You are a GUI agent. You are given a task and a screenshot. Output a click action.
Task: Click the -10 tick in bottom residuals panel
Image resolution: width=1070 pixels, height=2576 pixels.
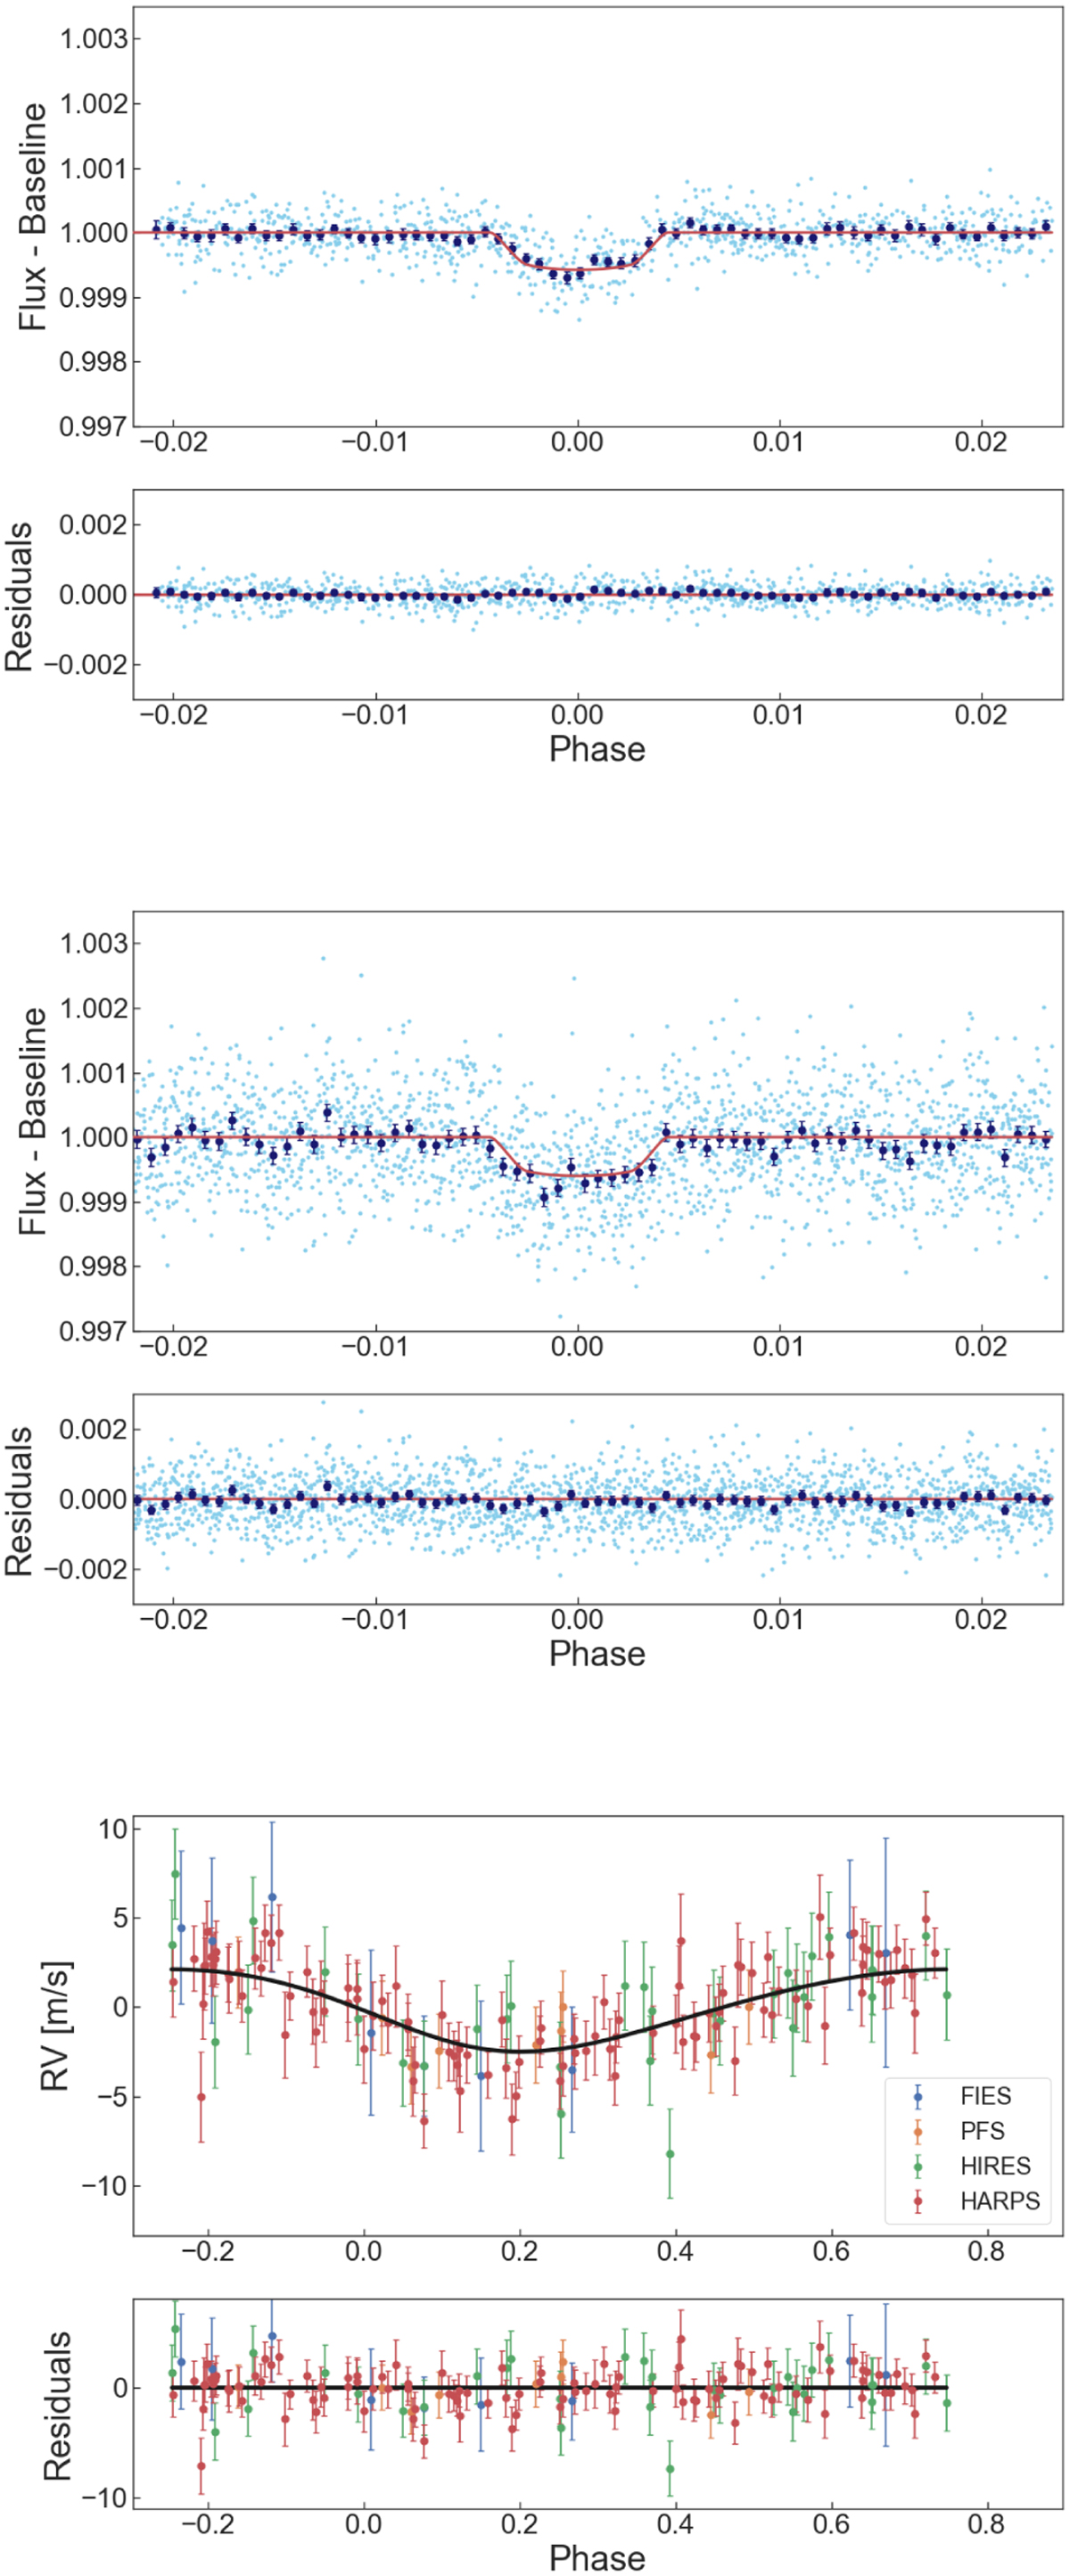tap(103, 2497)
